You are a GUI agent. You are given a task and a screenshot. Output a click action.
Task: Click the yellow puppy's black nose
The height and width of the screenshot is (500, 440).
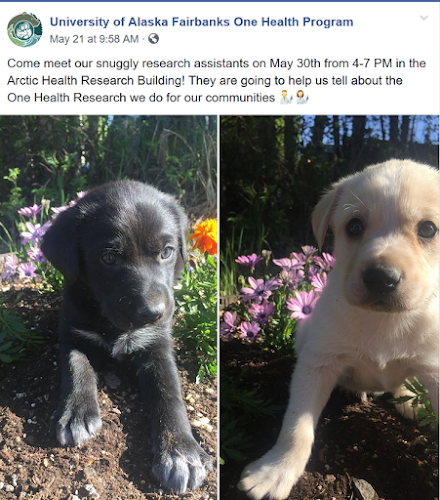point(382,279)
